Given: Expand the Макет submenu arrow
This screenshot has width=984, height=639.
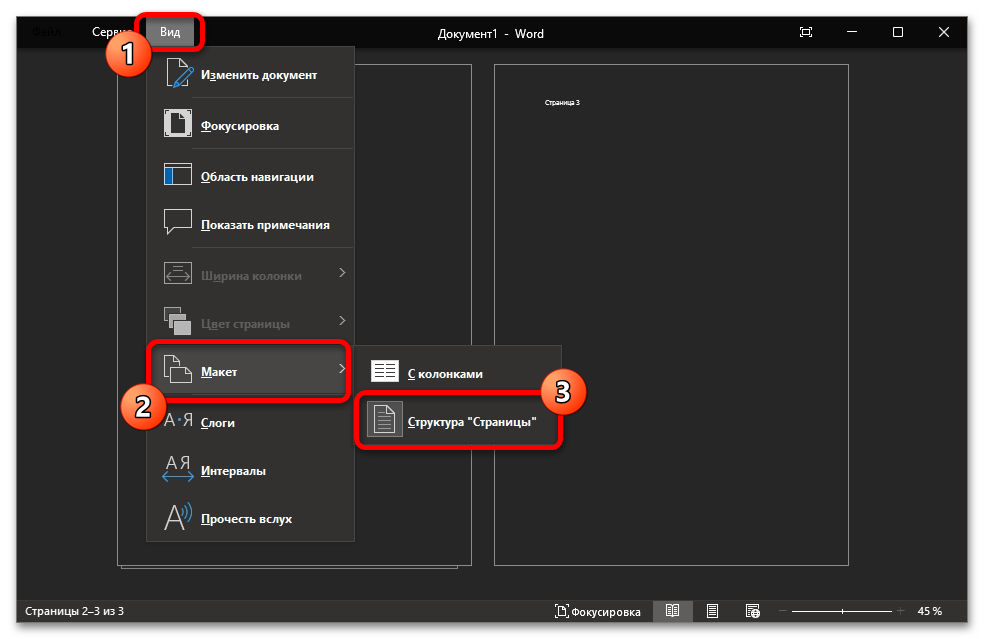Looking at the screenshot, I should tap(342, 370).
